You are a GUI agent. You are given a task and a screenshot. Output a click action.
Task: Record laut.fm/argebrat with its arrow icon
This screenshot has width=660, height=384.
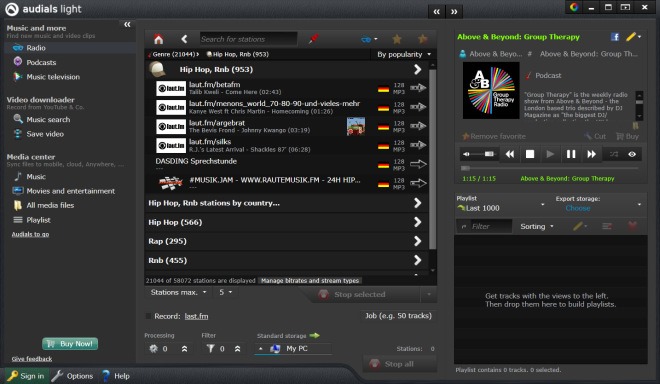pos(418,126)
